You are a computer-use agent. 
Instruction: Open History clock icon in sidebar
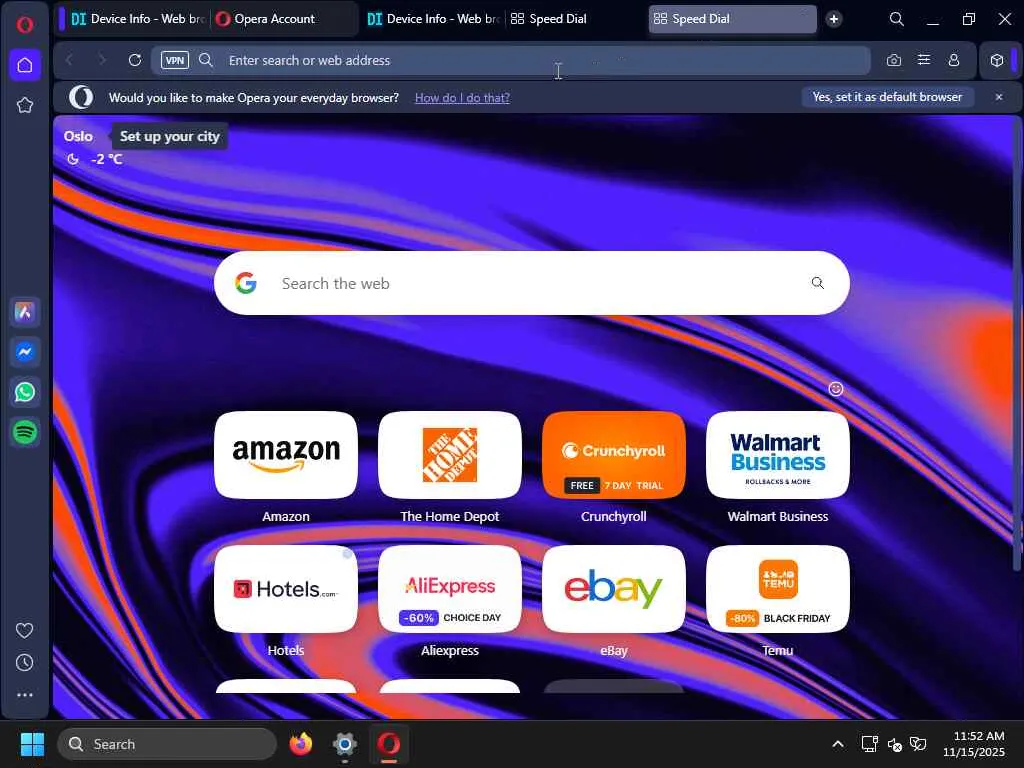(x=25, y=663)
